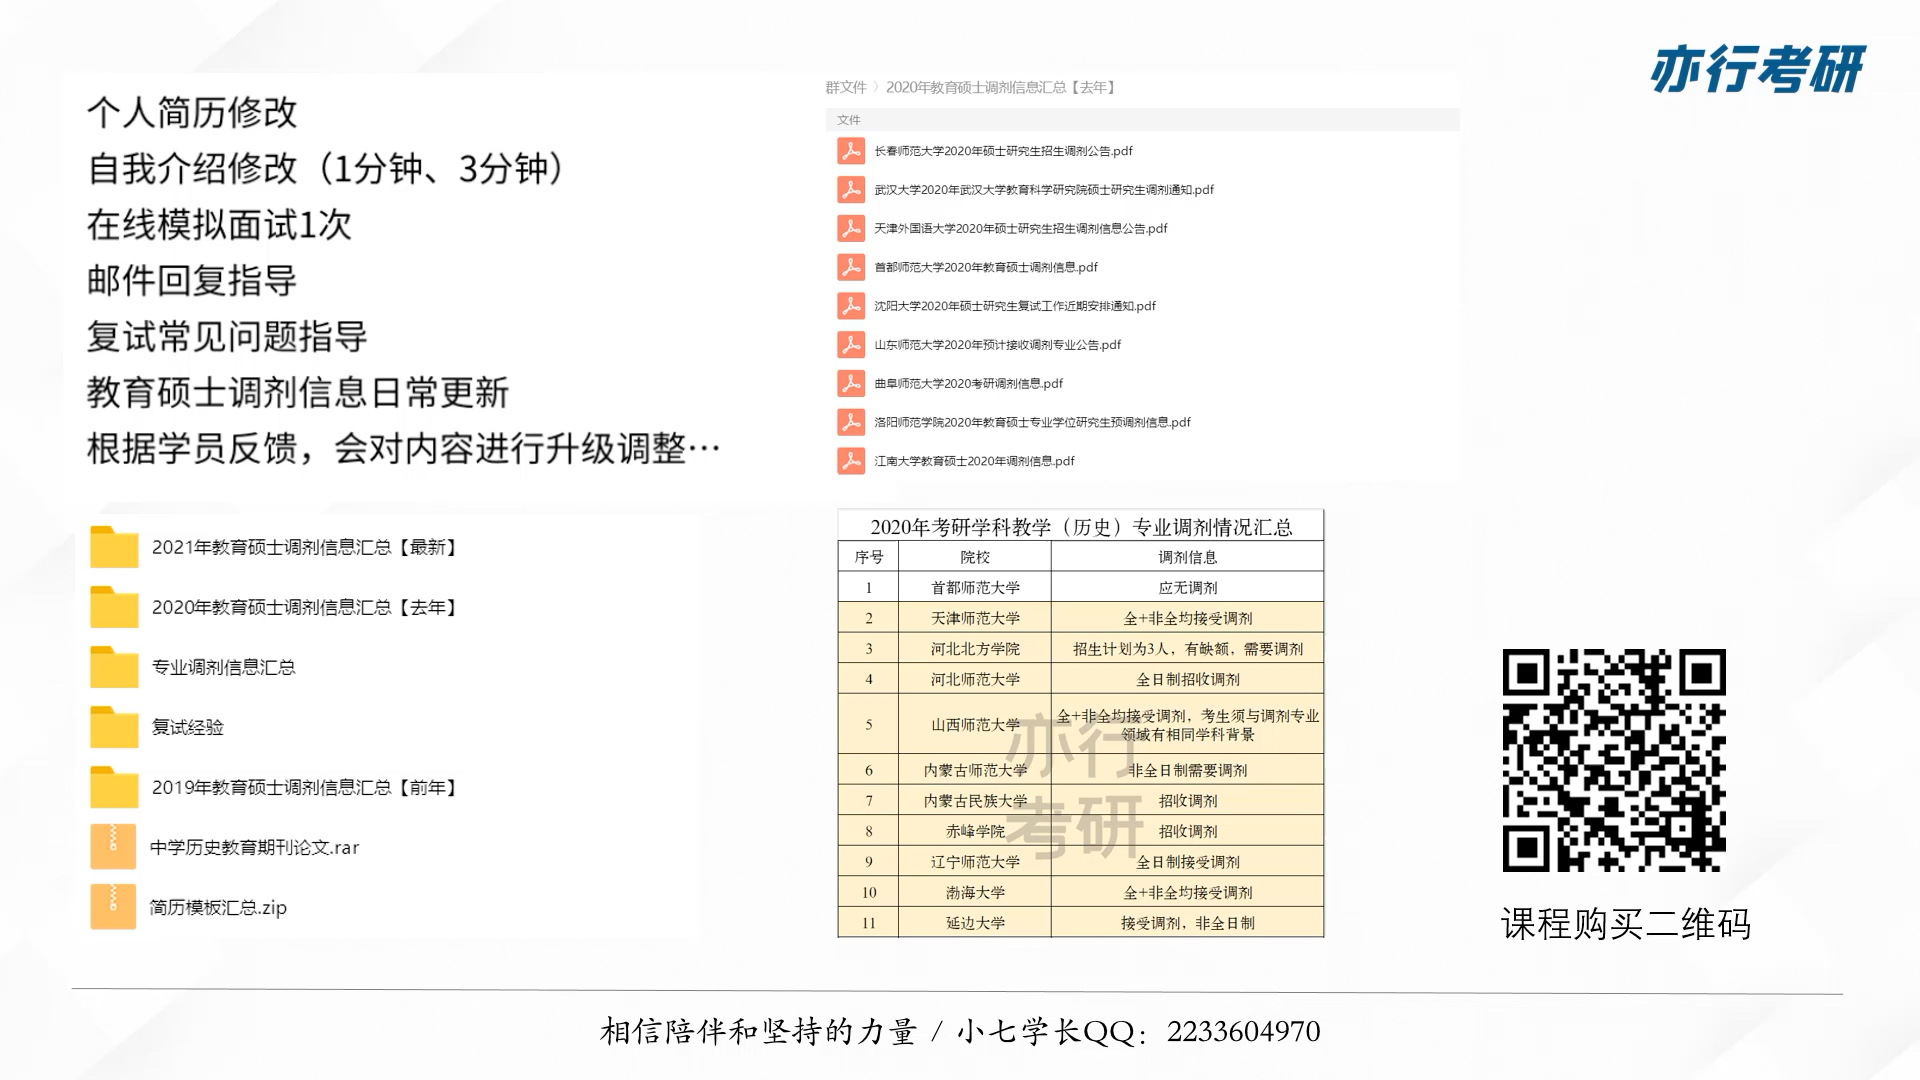Click QQ number 2233604970
1920x1080 pixels.
tap(1243, 1032)
